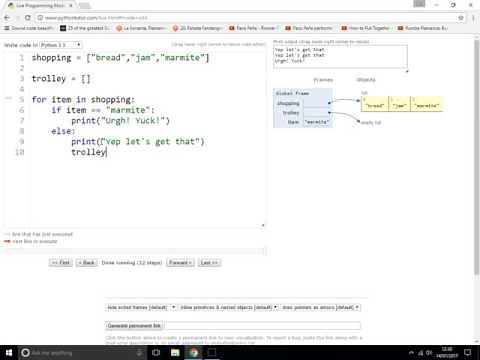Open the Windows Action Center notifications
This screenshot has width=480, height=360.
point(468,353)
